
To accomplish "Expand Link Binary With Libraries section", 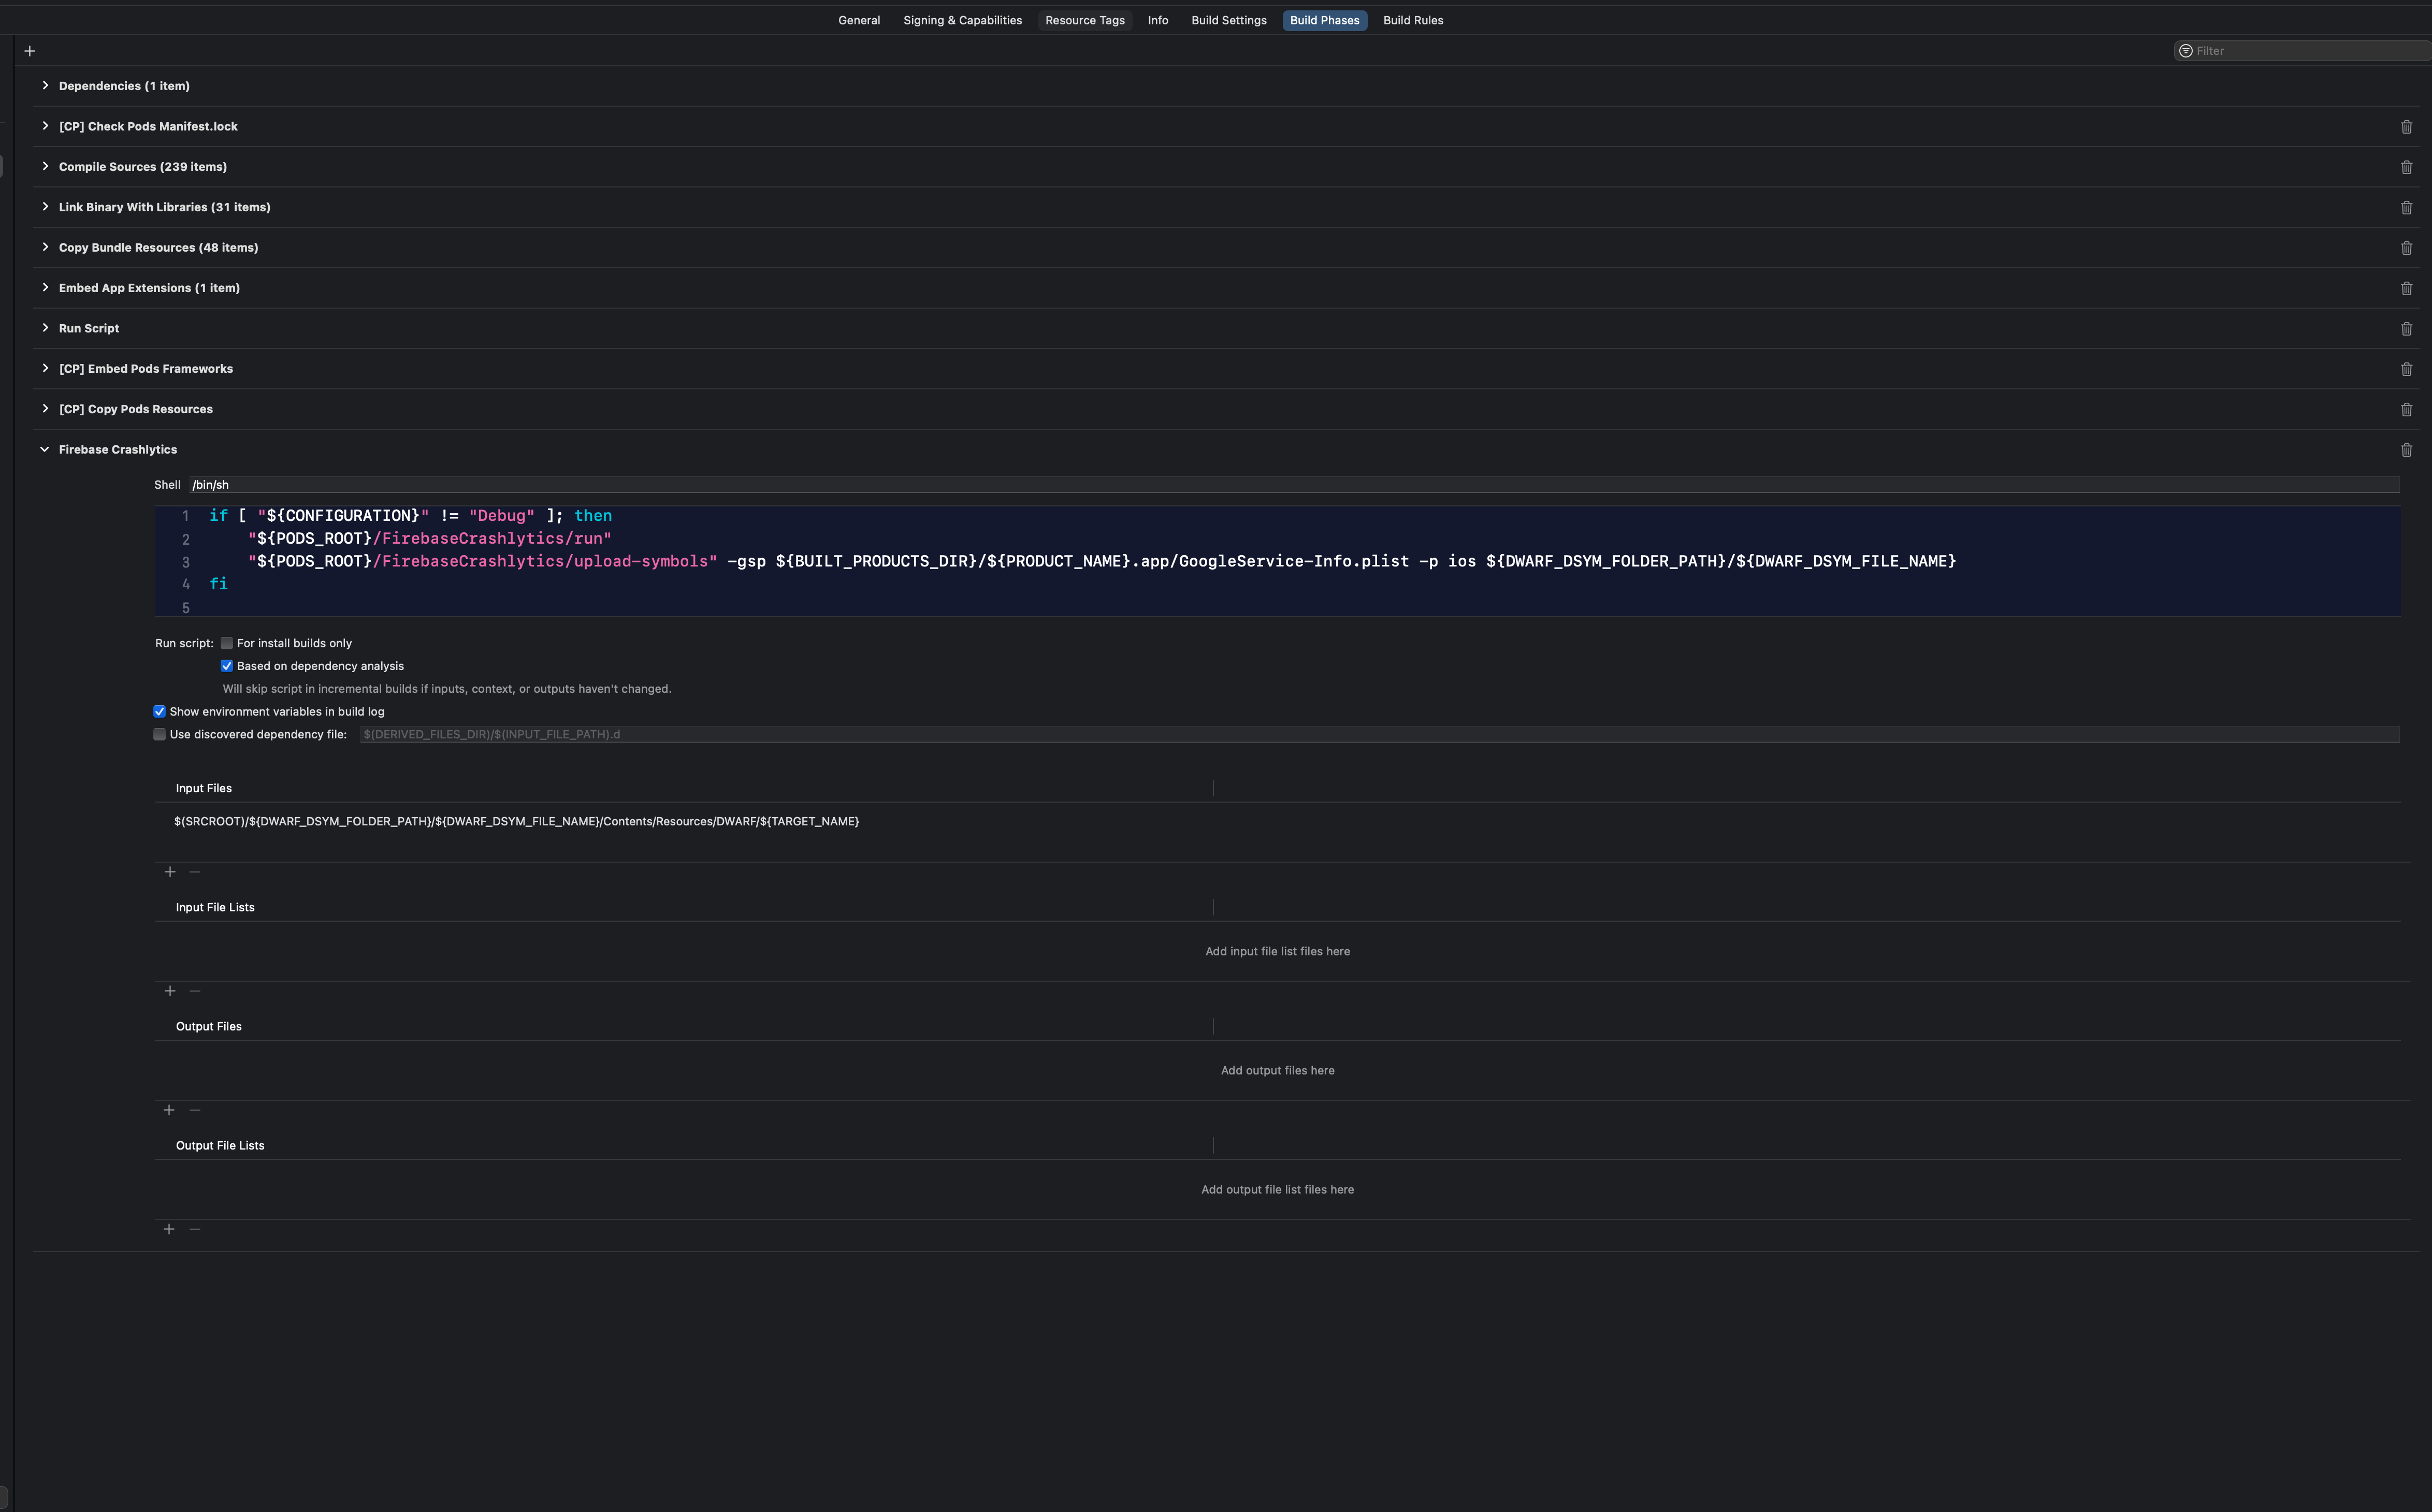I will click(x=45, y=207).
